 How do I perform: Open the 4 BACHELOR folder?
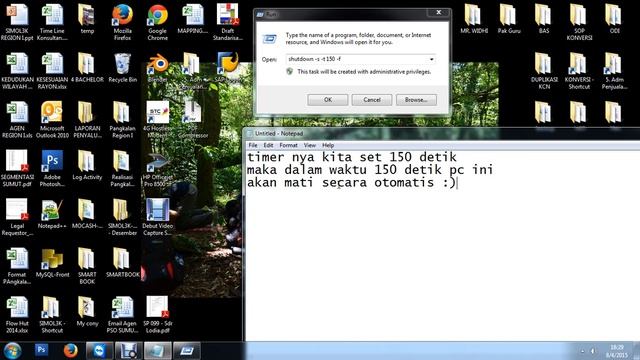point(87,68)
